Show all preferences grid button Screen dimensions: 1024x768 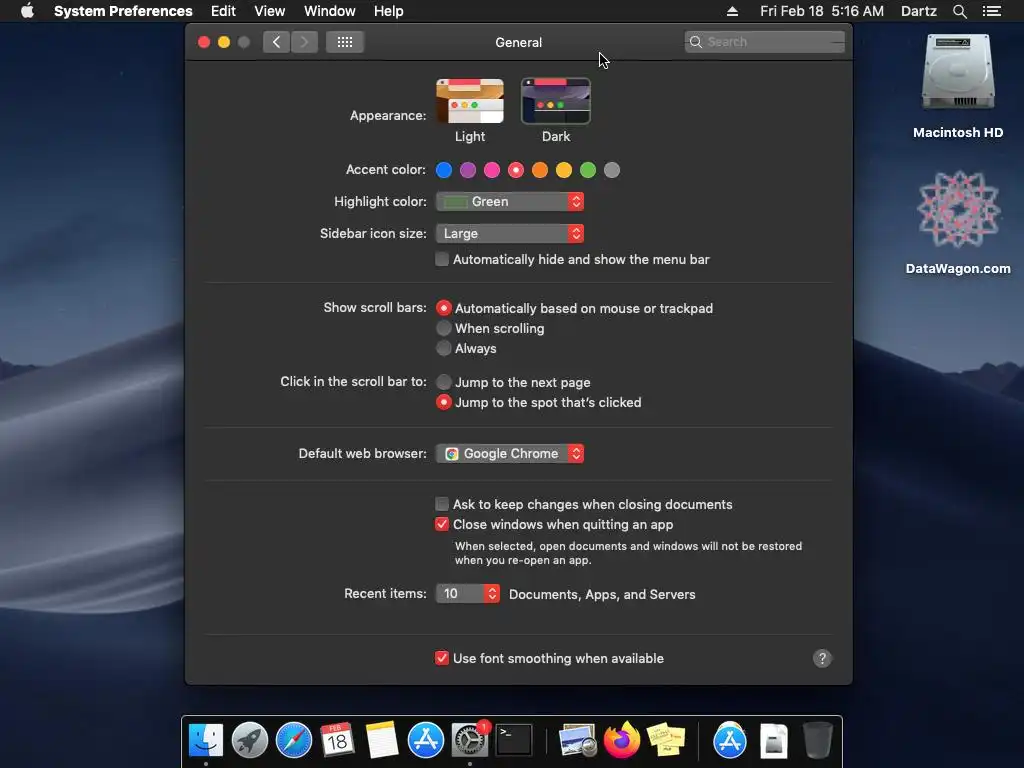coord(345,42)
